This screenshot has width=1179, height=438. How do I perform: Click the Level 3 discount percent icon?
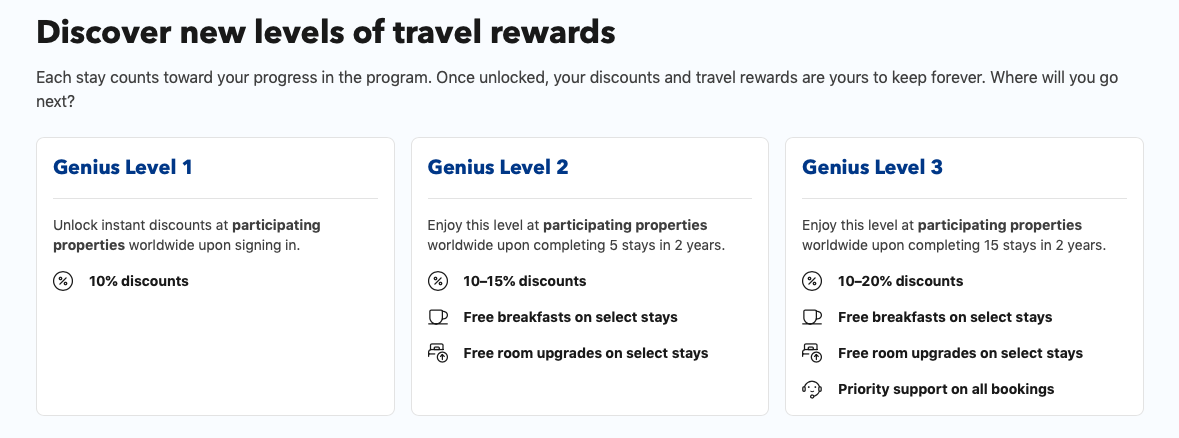point(812,281)
